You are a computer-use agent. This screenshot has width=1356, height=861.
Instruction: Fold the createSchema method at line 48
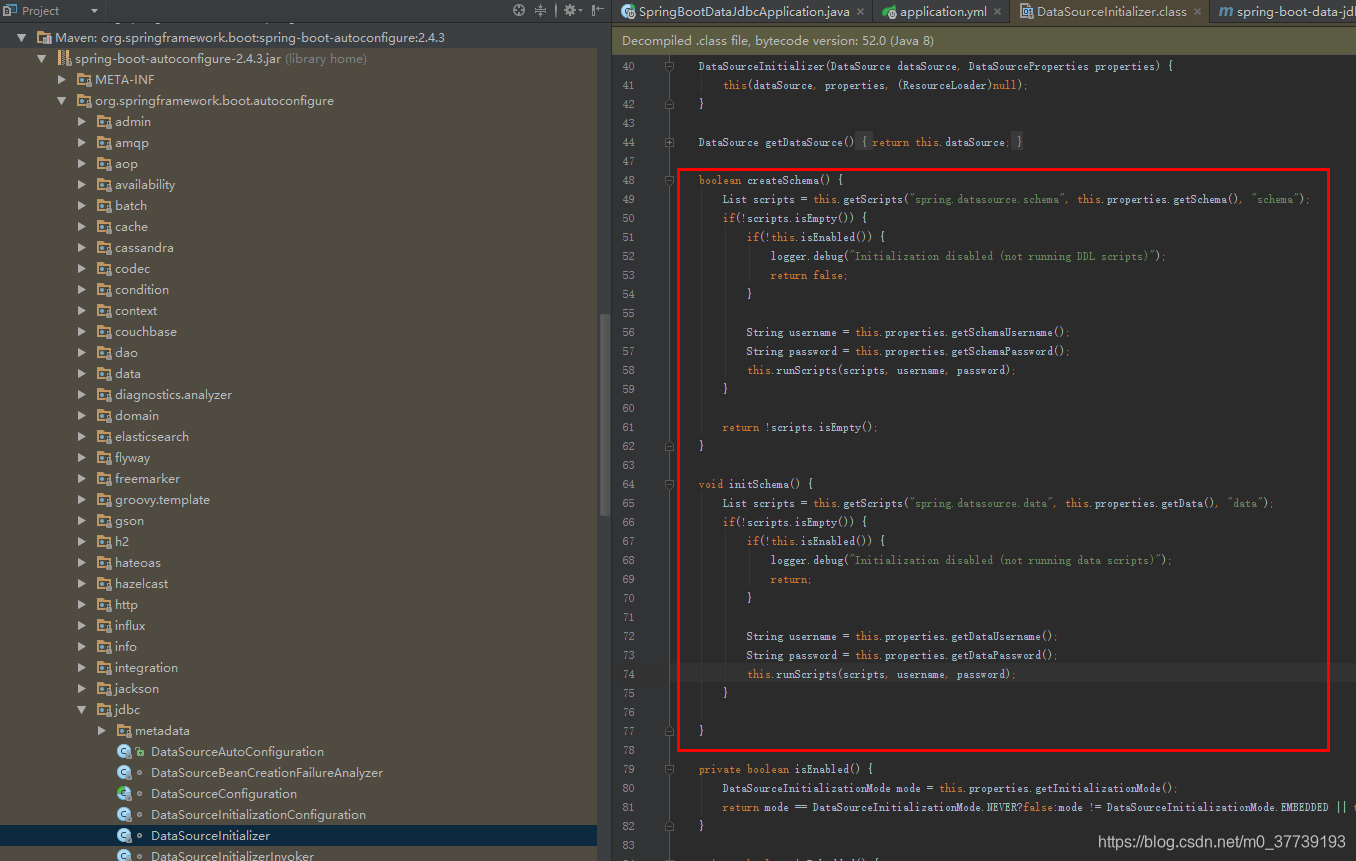tap(669, 181)
